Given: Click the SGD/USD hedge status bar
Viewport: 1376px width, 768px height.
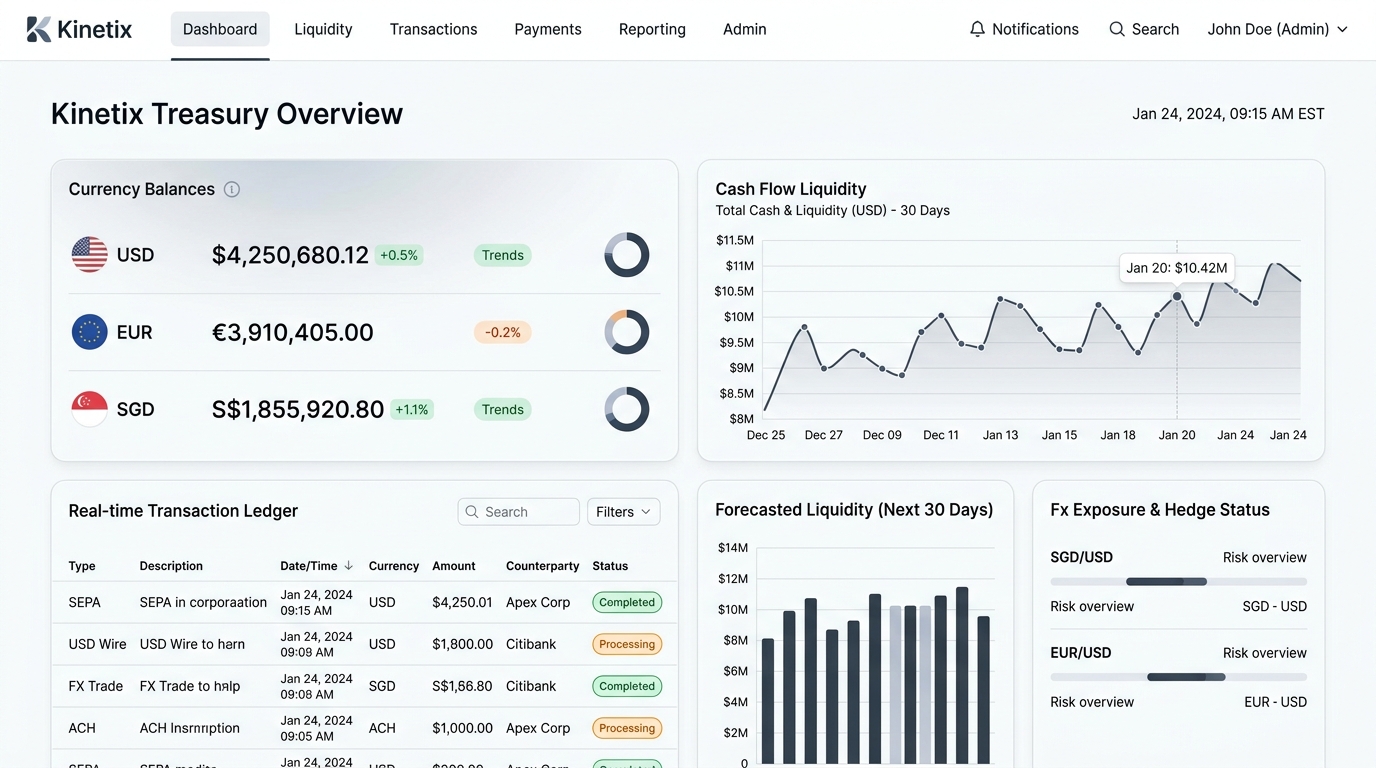Looking at the screenshot, I should click(1179, 581).
